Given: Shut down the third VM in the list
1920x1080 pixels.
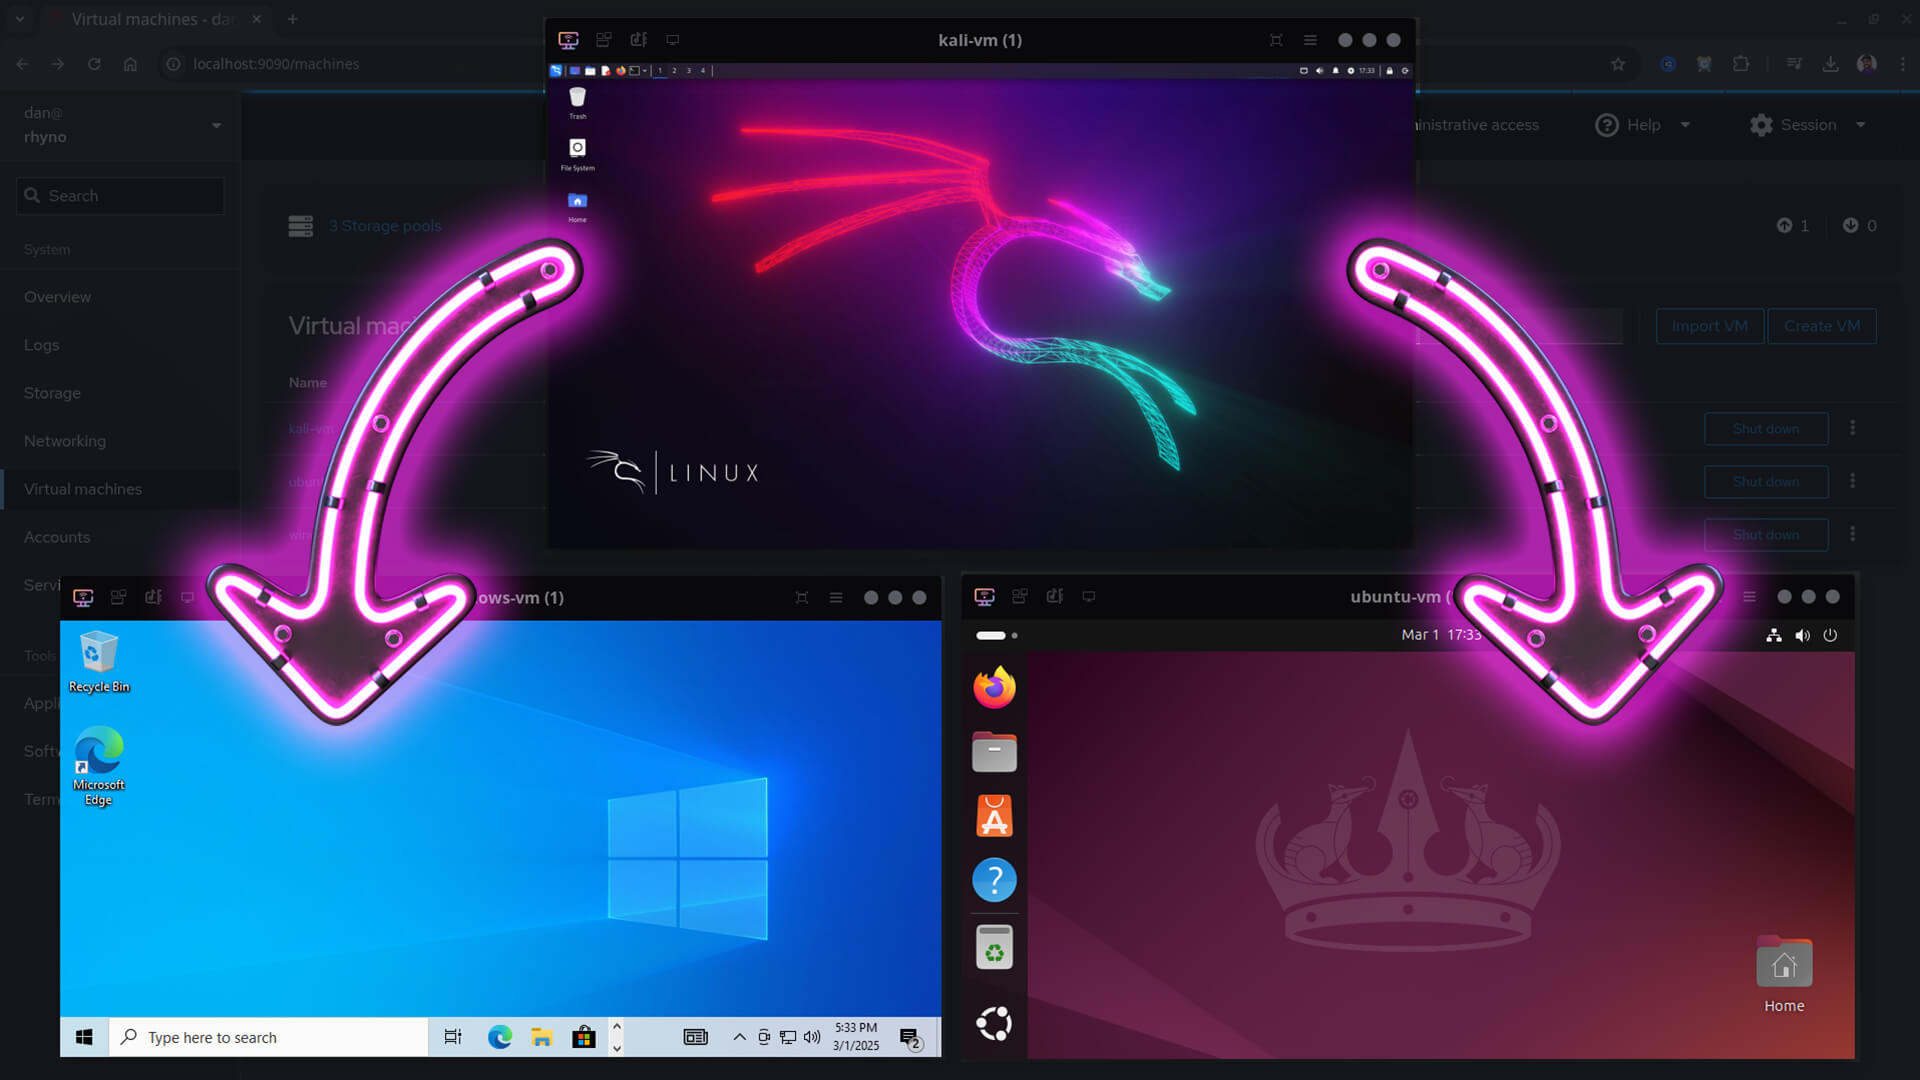Looking at the screenshot, I should pos(1766,534).
